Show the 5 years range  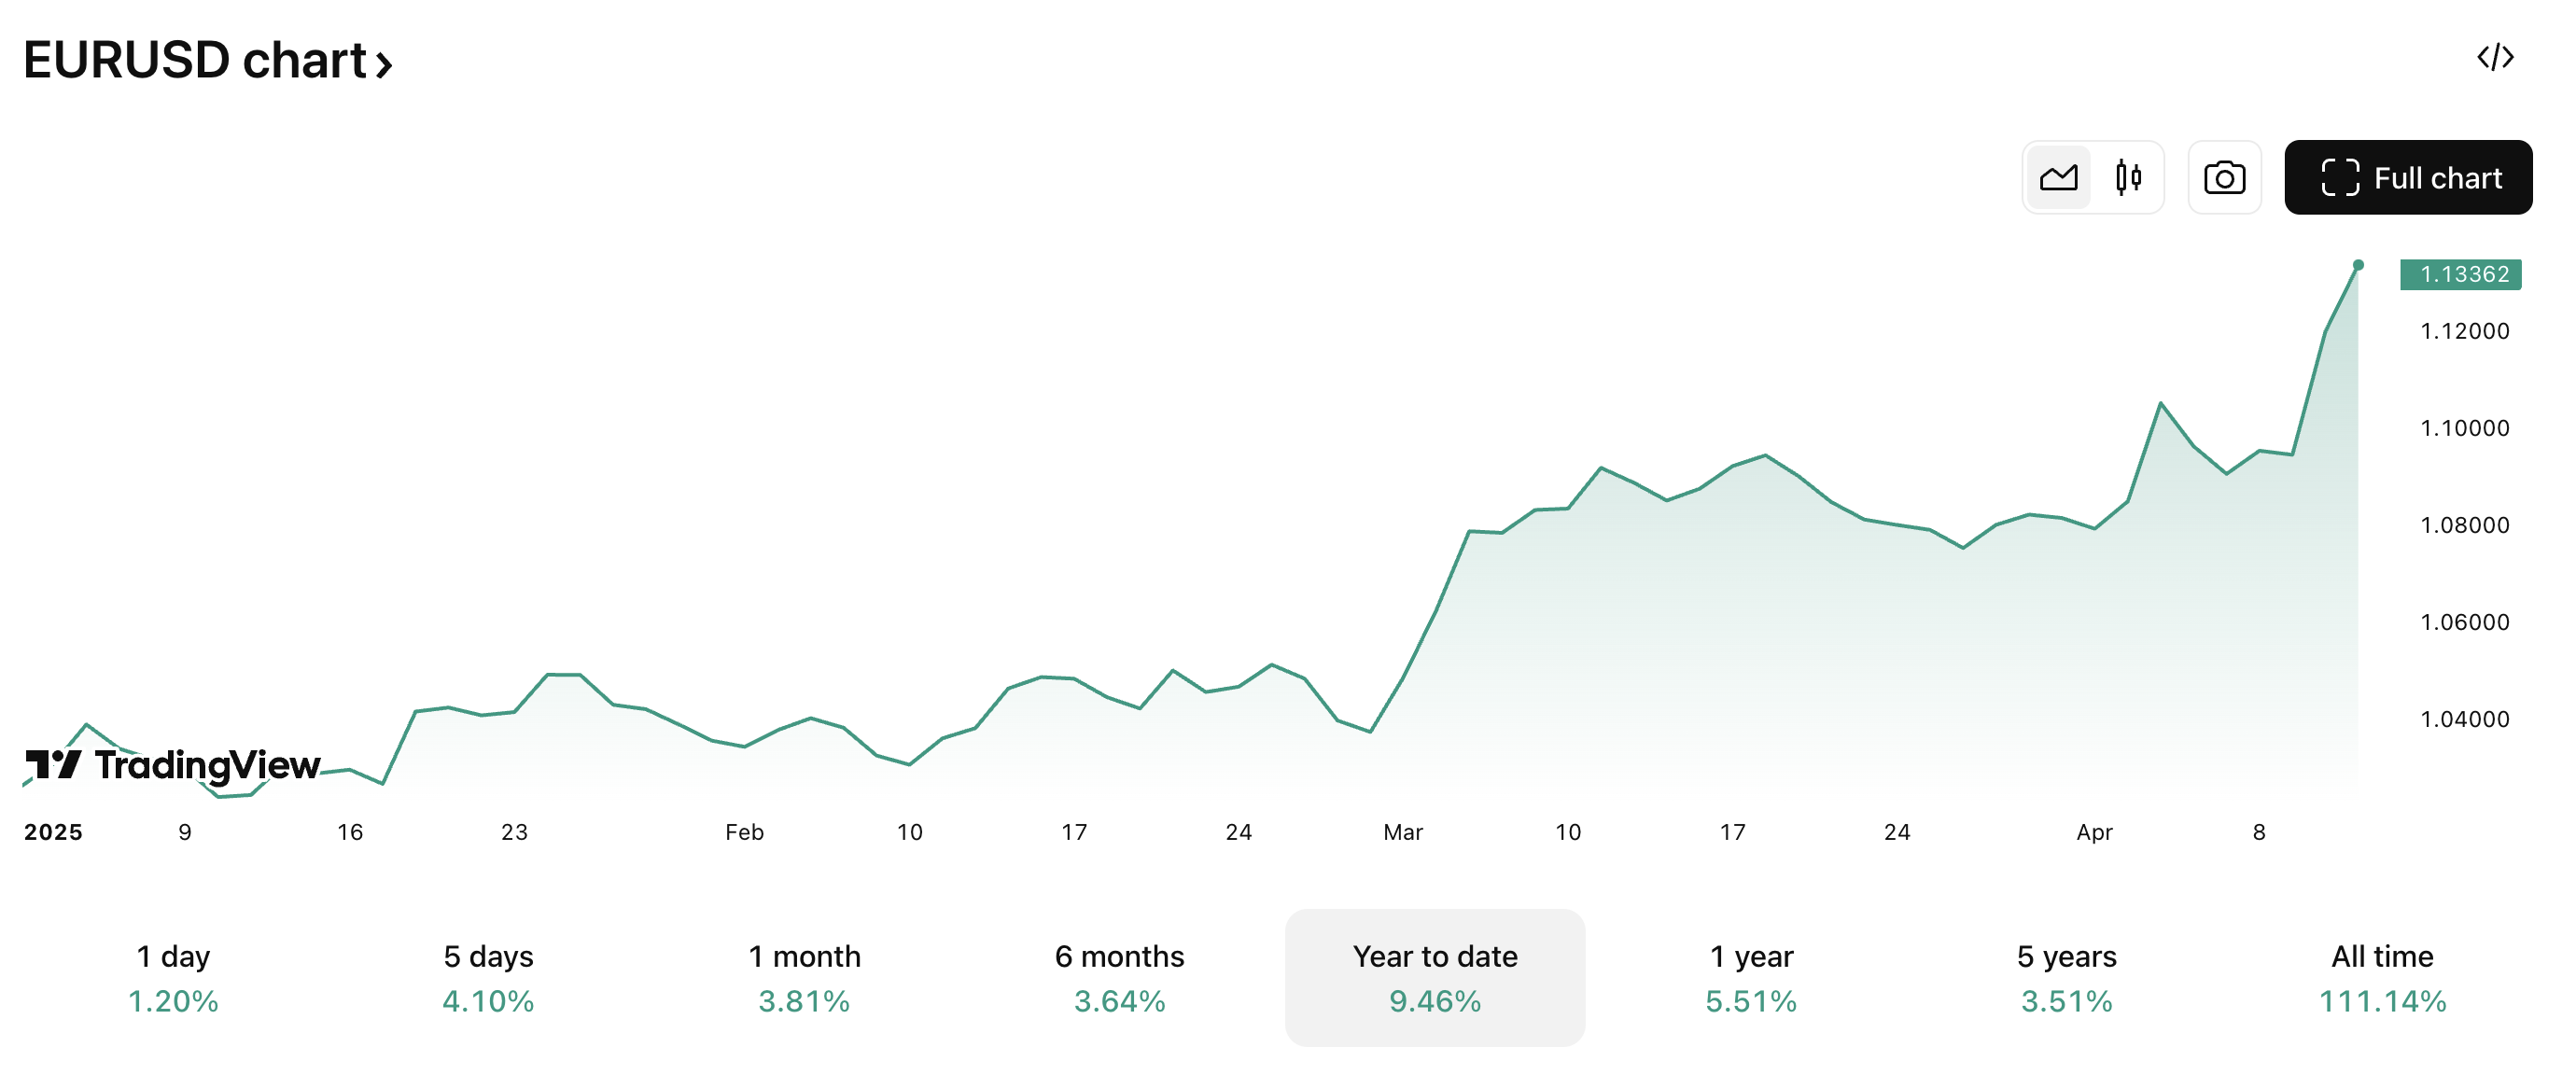click(2066, 977)
